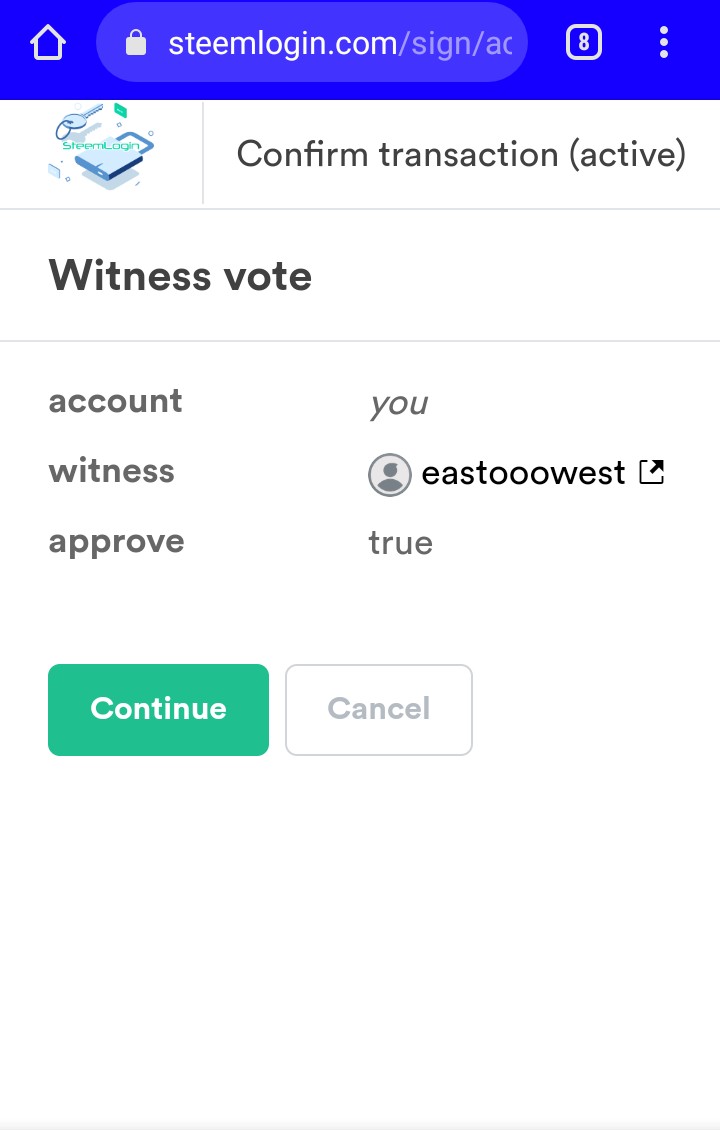Click the 'Confirm transaction (active)' title
The width and height of the screenshot is (720, 1130).
(x=461, y=155)
